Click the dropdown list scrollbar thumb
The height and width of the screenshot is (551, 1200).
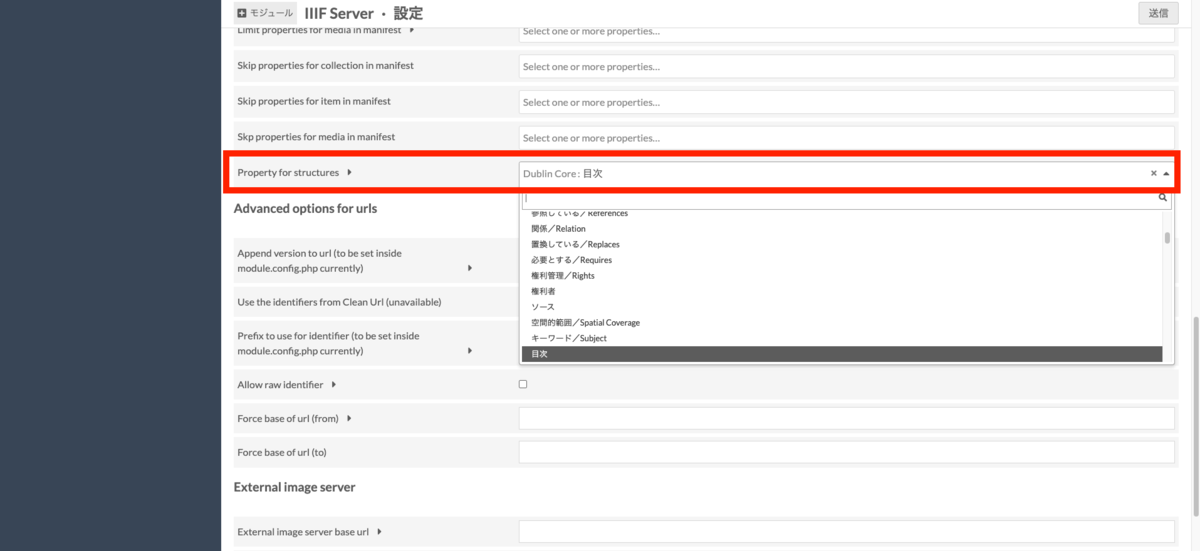tap(1167, 238)
